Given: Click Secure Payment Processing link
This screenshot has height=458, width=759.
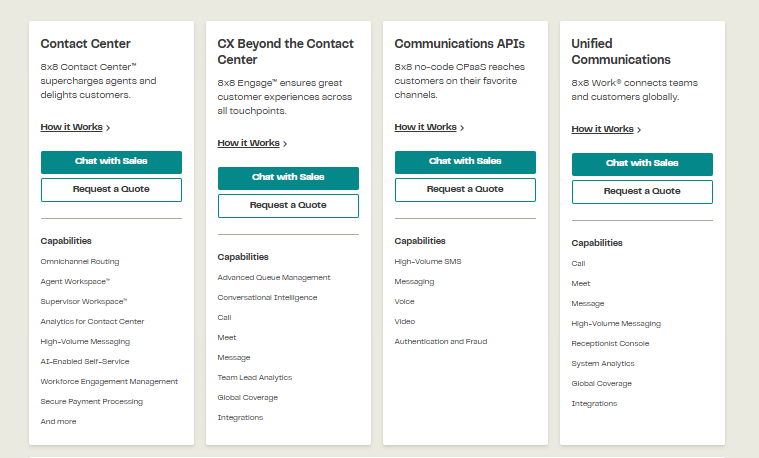Looking at the screenshot, I should click(91, 402).
